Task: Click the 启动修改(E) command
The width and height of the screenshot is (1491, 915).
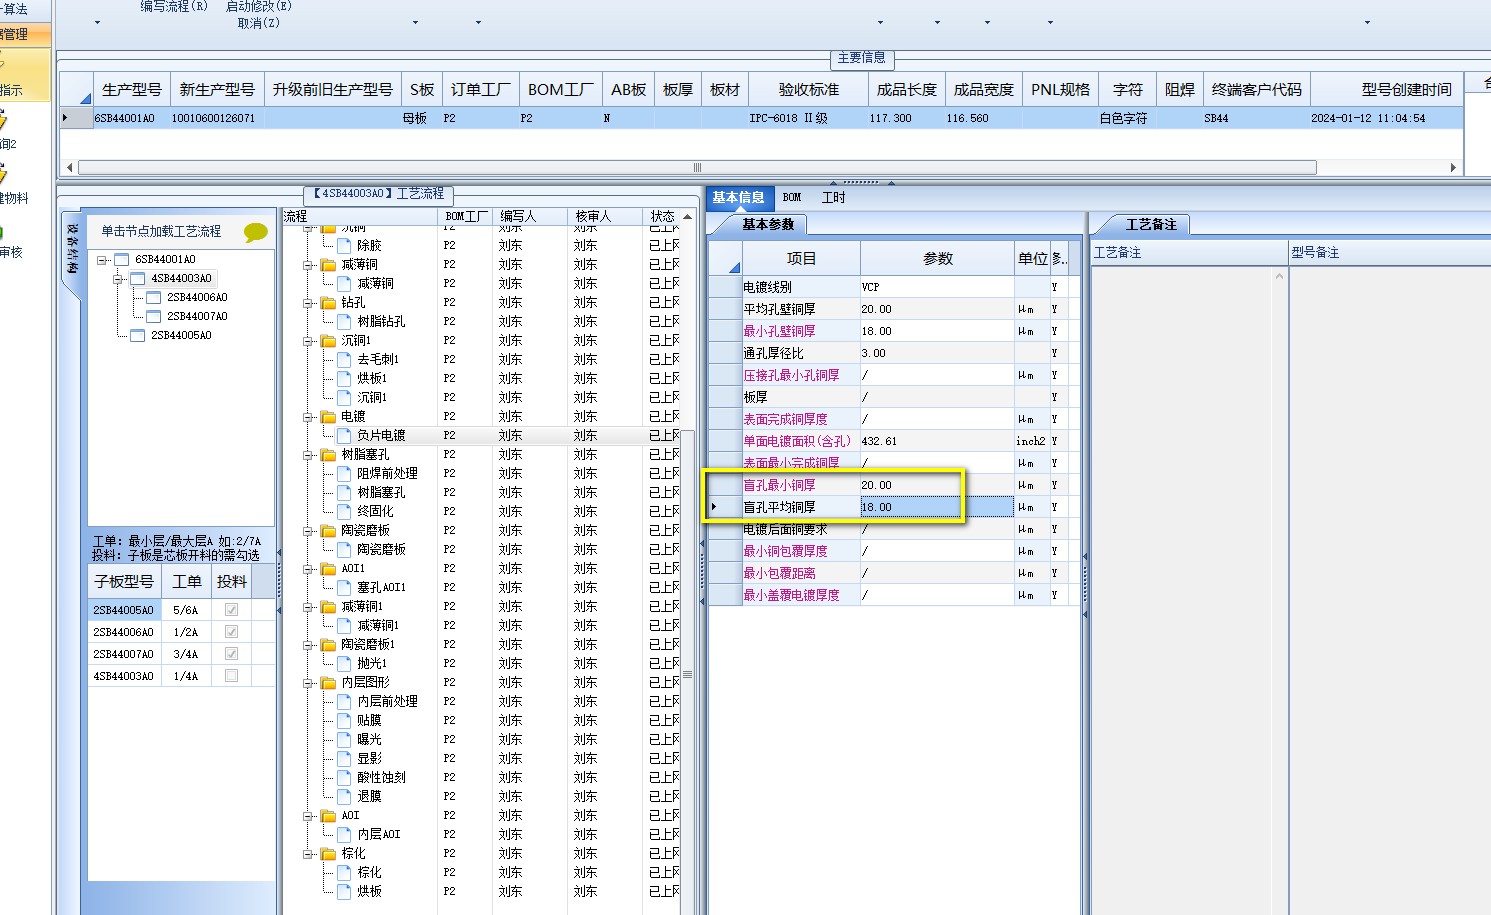Action: pos(259,7)
